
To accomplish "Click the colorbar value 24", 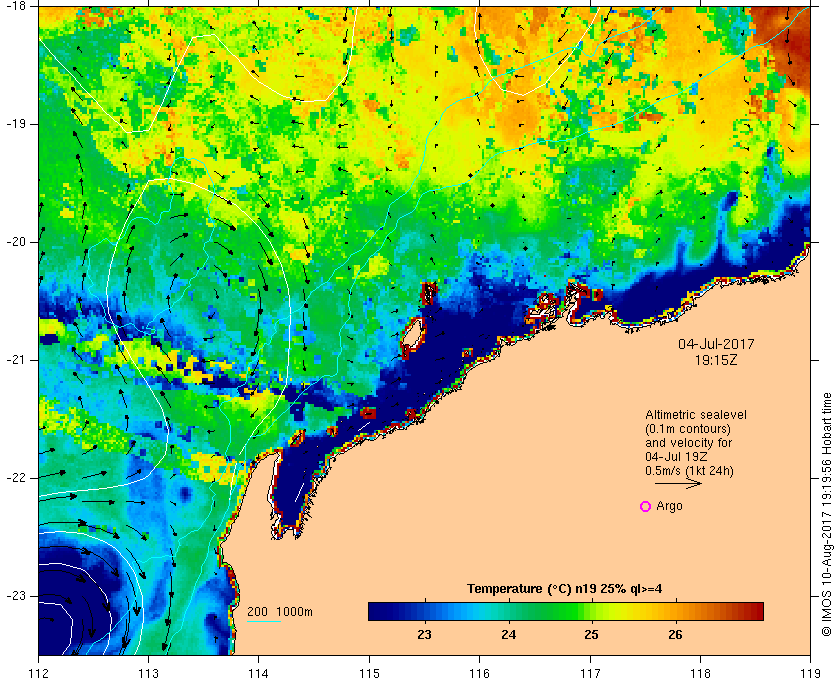I will coord(508,635).
